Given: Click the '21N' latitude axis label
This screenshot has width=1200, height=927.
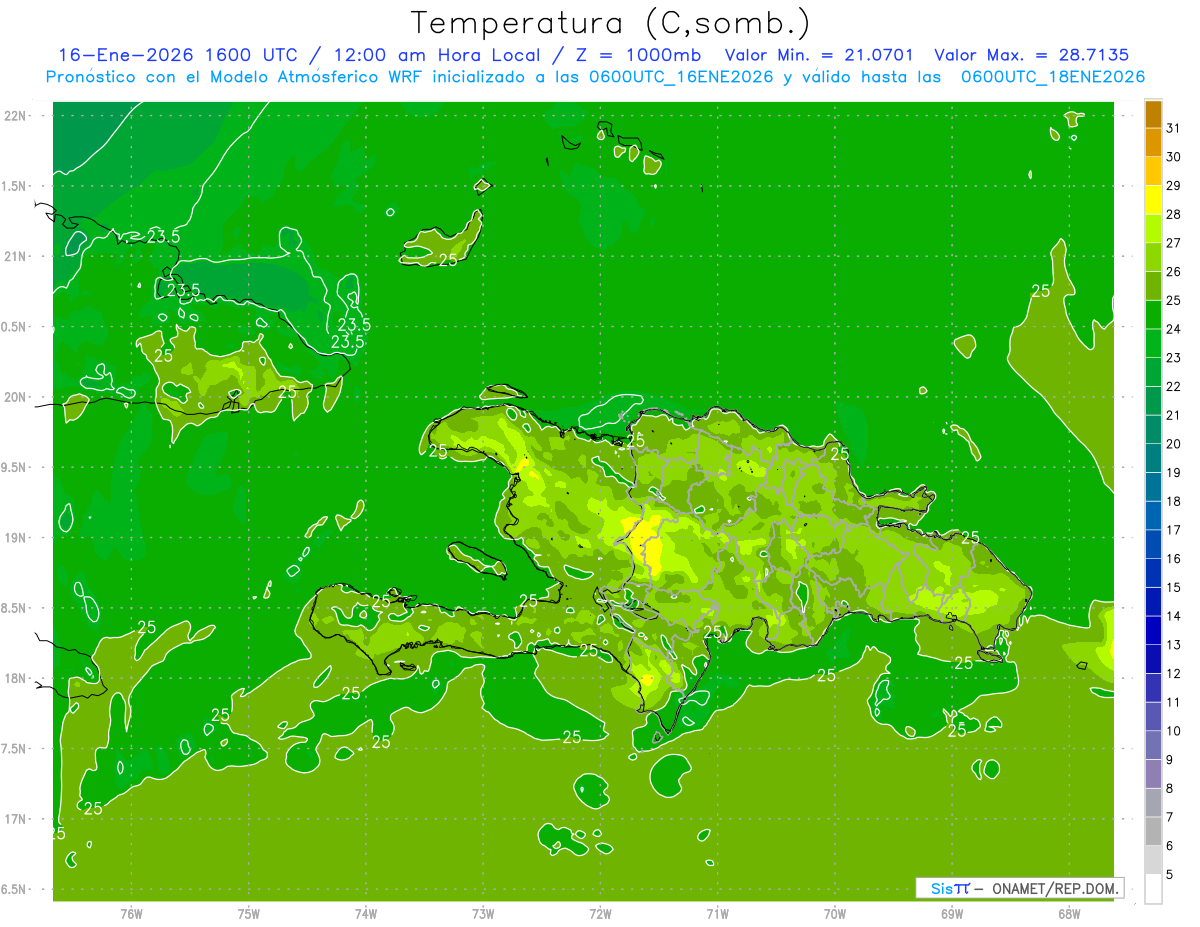Looking at the screenshot, I should tap(15, 256).
